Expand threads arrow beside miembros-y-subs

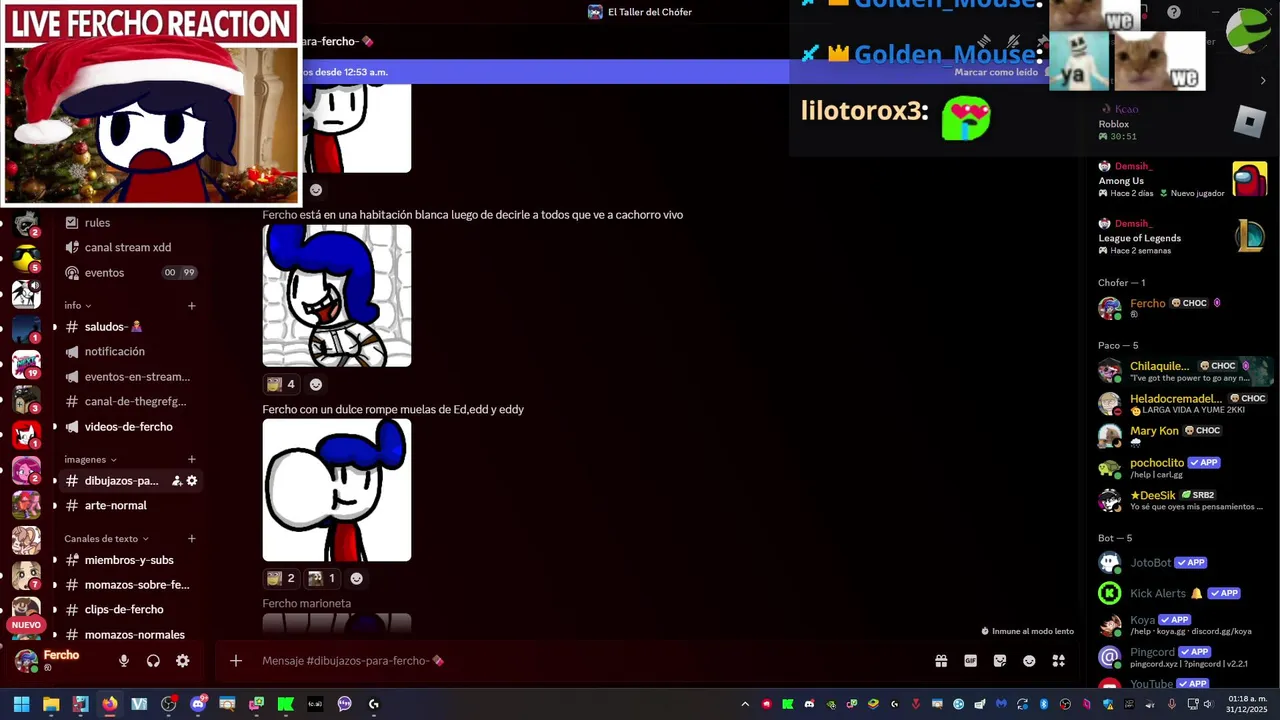[55, 561]
